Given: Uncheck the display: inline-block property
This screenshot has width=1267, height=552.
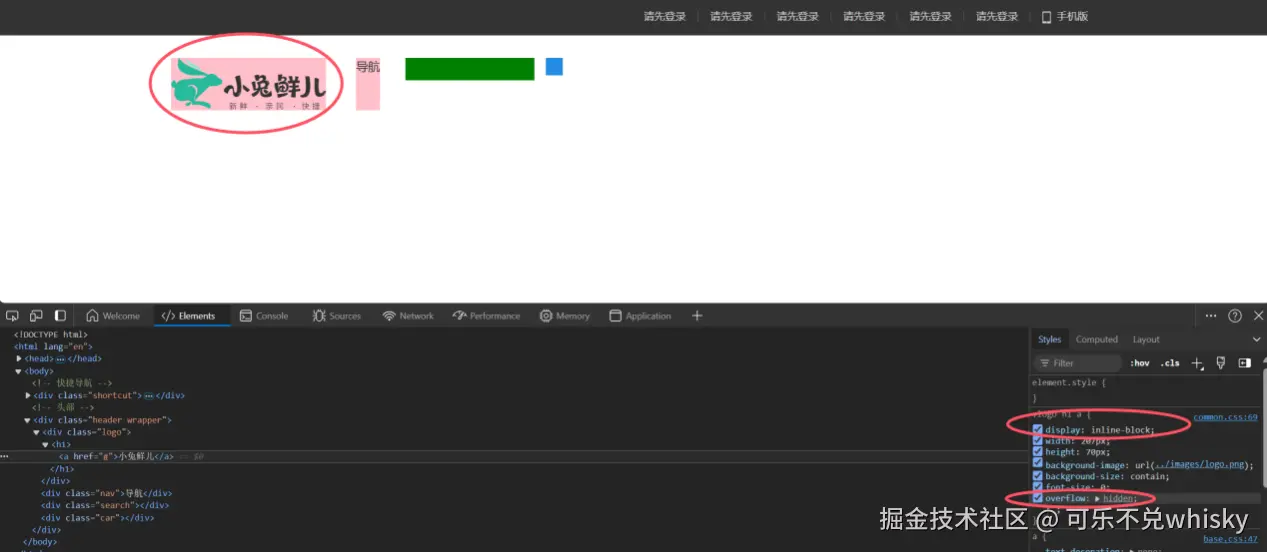Looking at the screenshot, I should 1038,430.
